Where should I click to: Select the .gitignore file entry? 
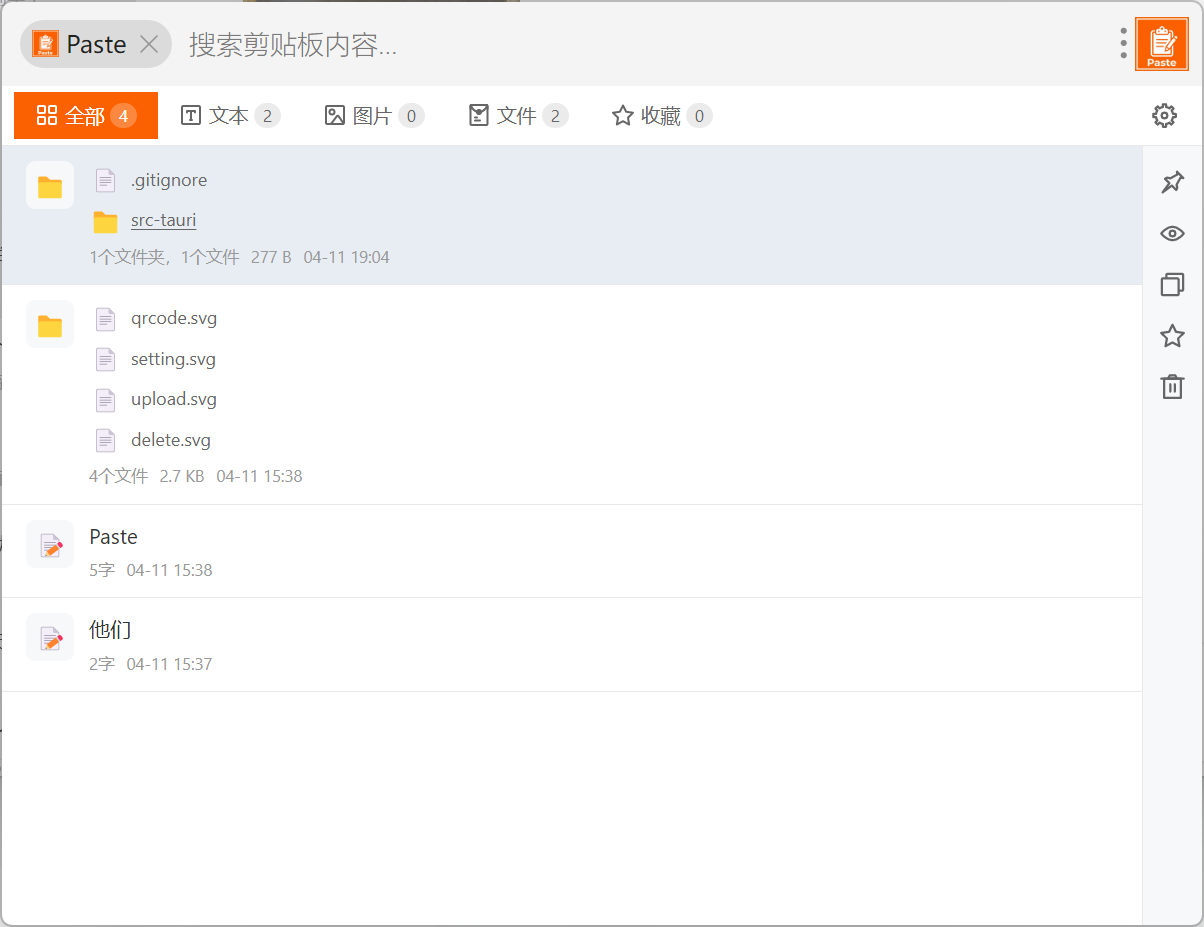pyautogui.click(x=169, y=180)
